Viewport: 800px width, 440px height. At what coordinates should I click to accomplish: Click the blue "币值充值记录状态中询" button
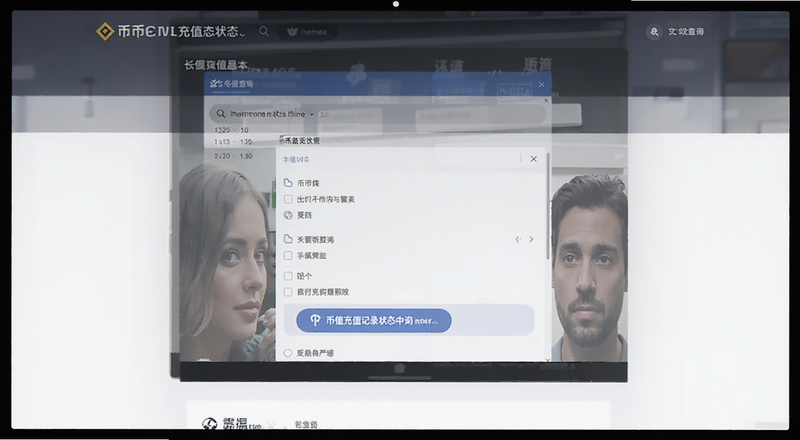[x=374, y=321]
